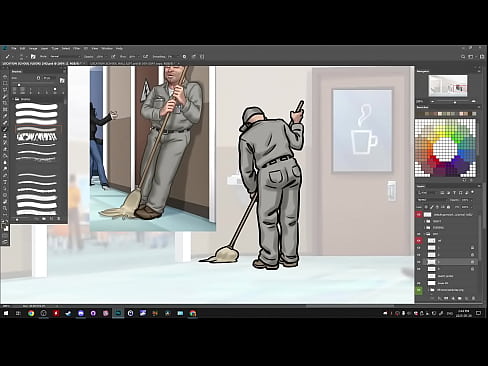488x366 pixels.
Task: Open the layer blend mode dropdown
Action: coord(432,200)
